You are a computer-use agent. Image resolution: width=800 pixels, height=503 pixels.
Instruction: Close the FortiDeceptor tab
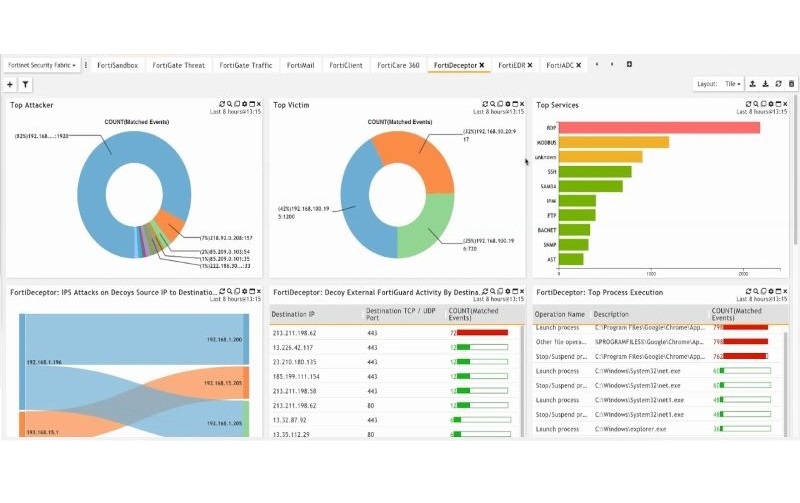[481, 65]
